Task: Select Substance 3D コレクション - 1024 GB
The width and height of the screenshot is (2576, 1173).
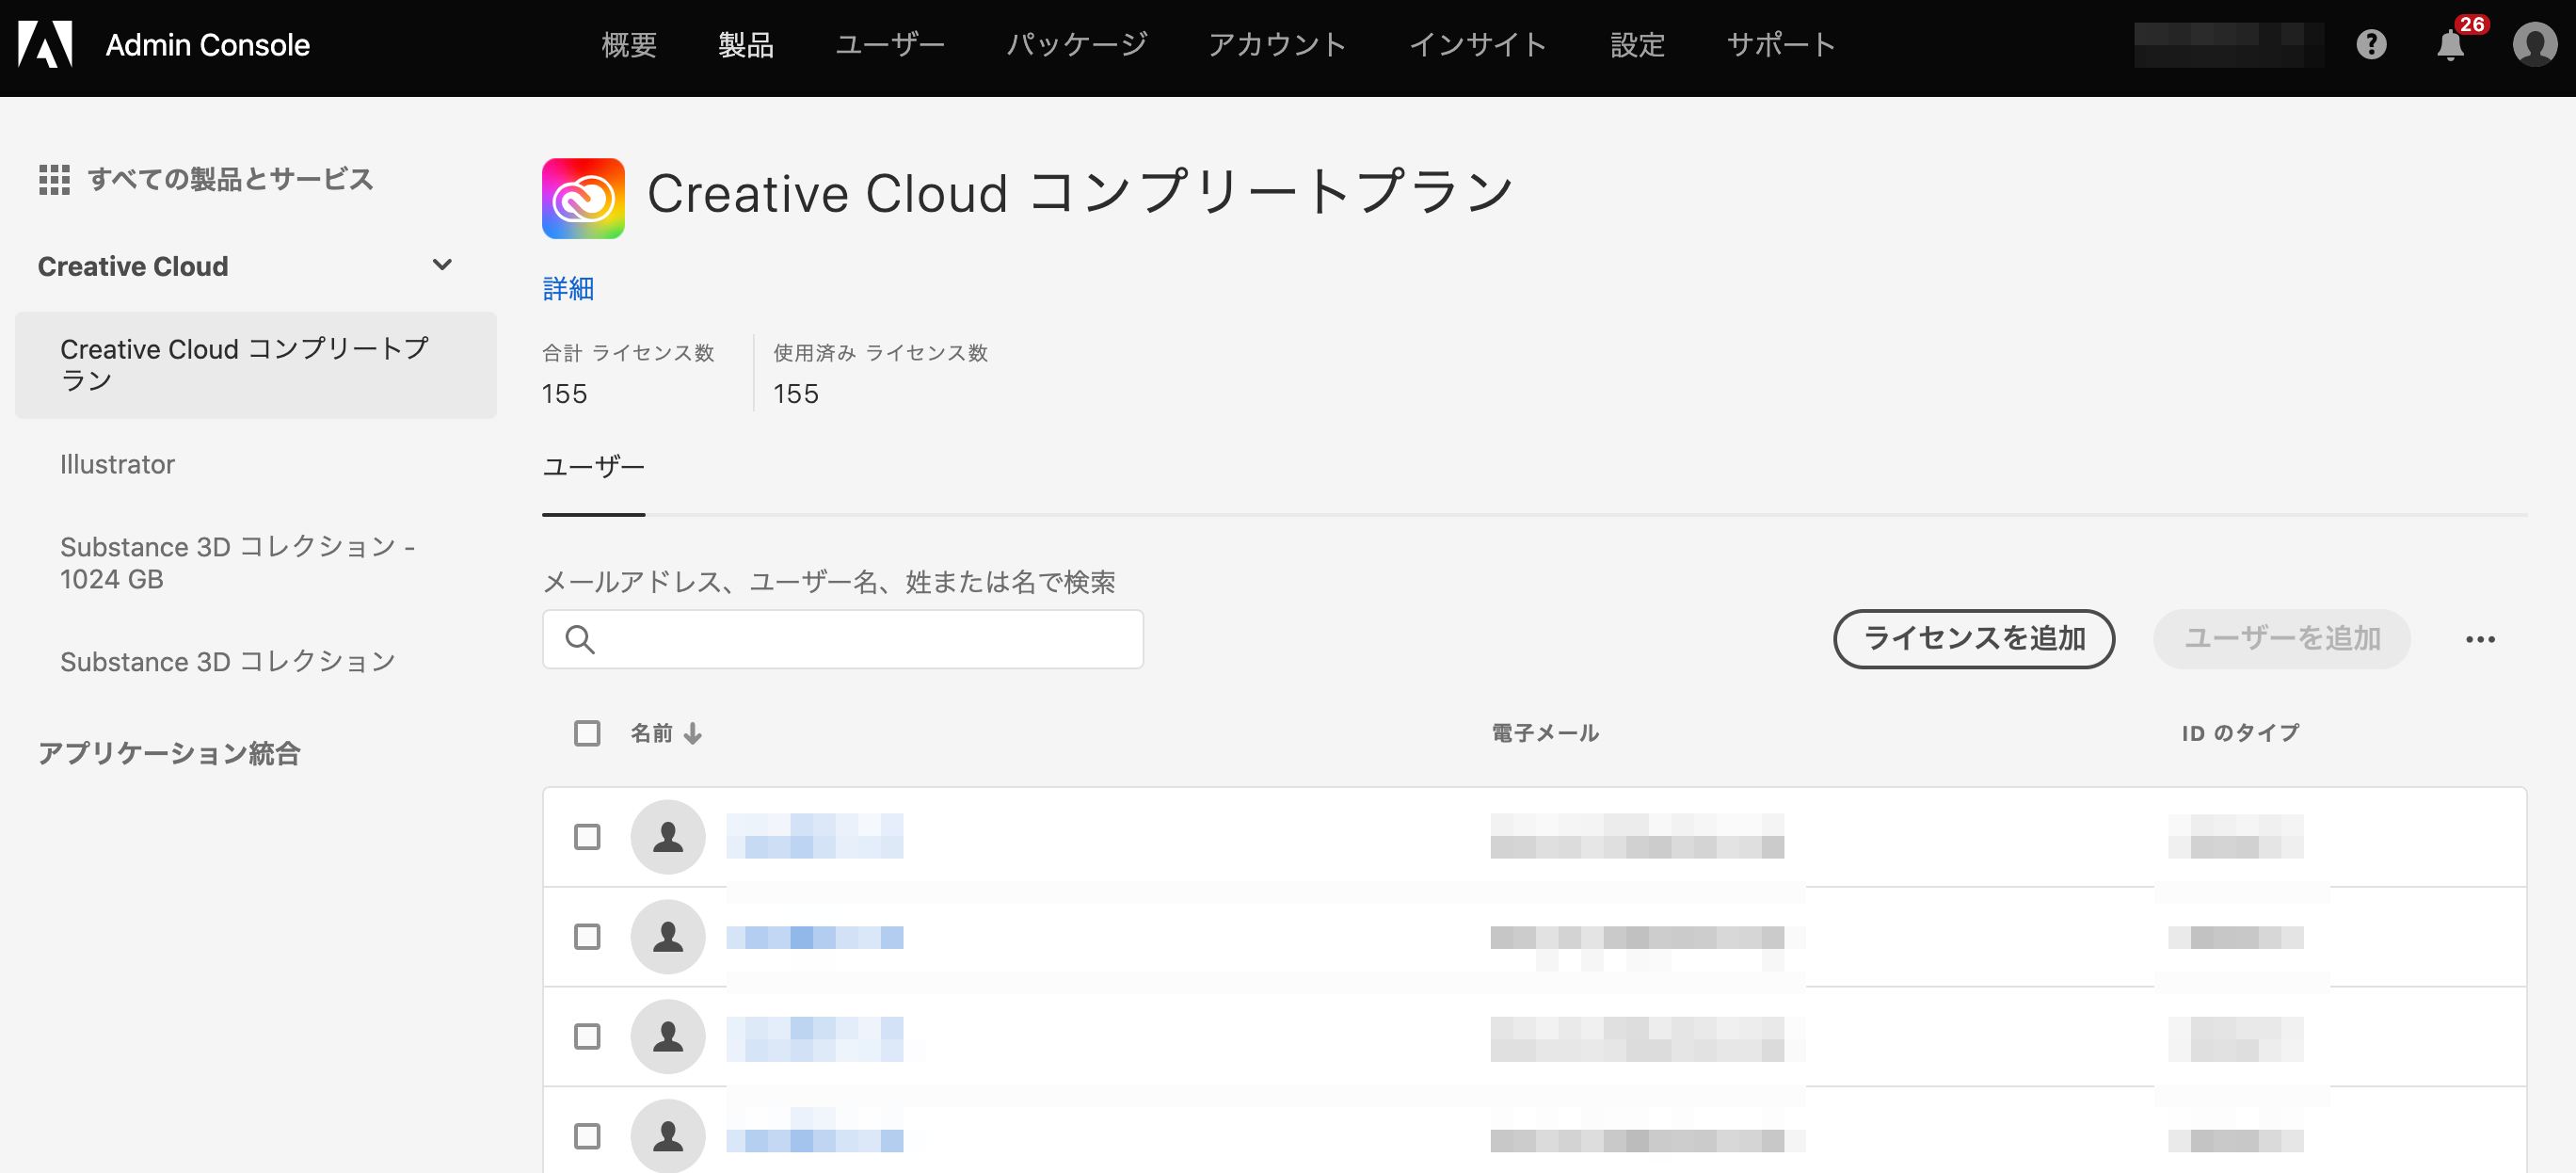Action: [x=238, y=563]
